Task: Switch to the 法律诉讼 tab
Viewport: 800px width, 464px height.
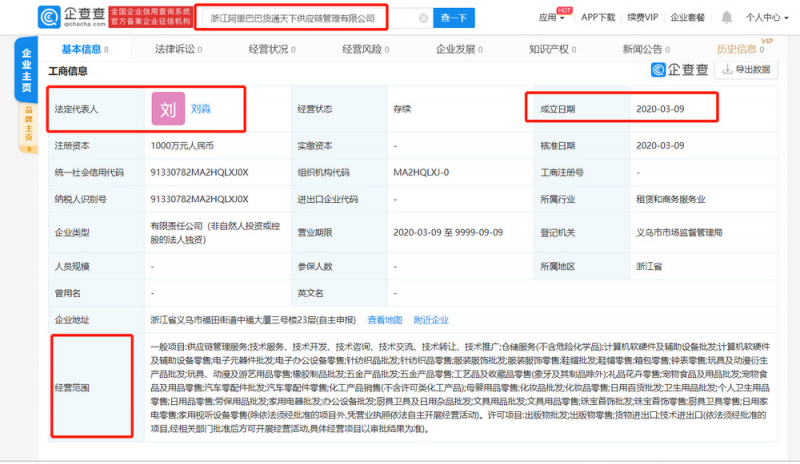Action: pyautogui.click(x=178, y=49)
